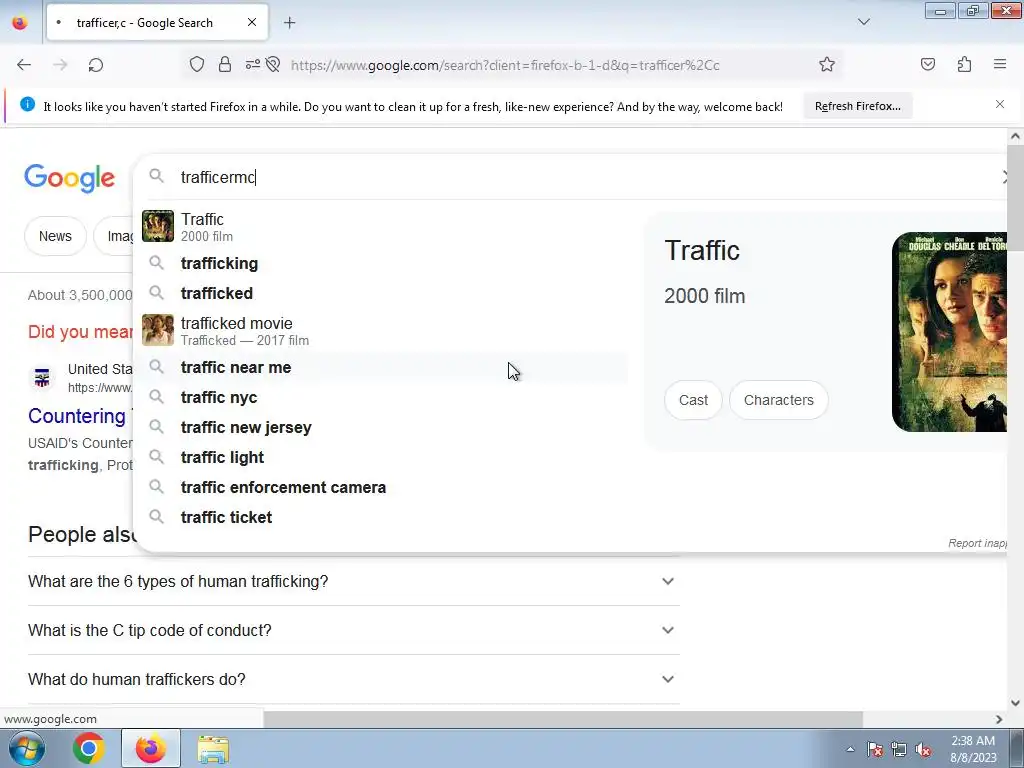The image size is (1024, 768).
Task: Click the Report inappropriate predictions link
Action: coord(977,543)
